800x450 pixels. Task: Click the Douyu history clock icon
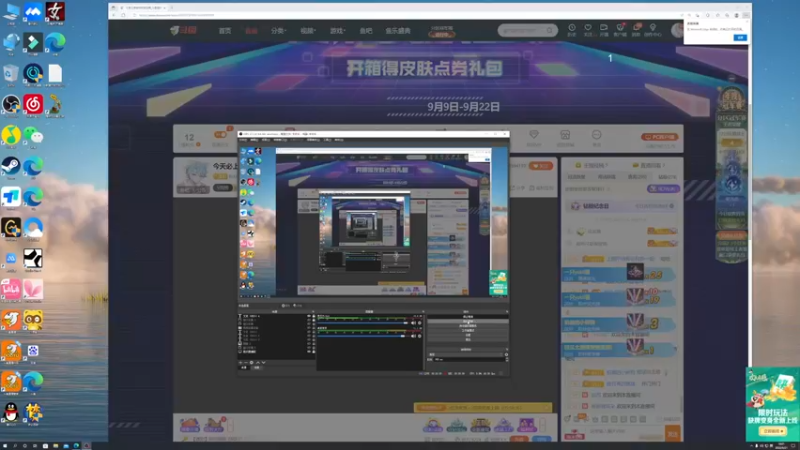(572, 28)
